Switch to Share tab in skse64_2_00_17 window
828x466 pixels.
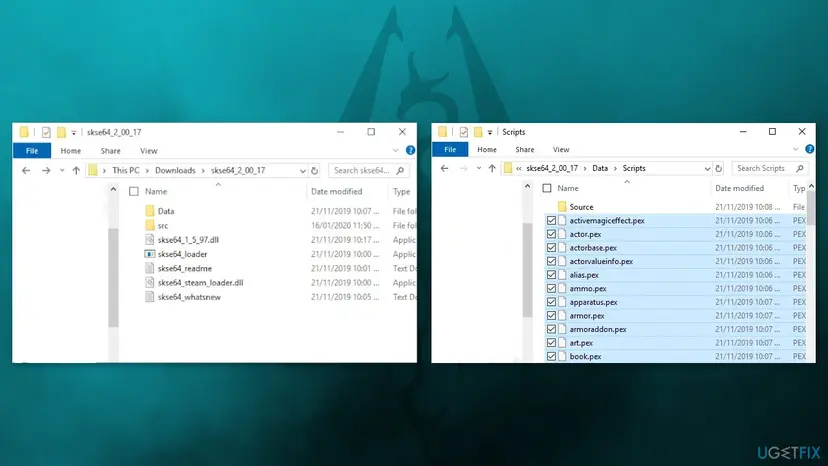pos(110,151)
